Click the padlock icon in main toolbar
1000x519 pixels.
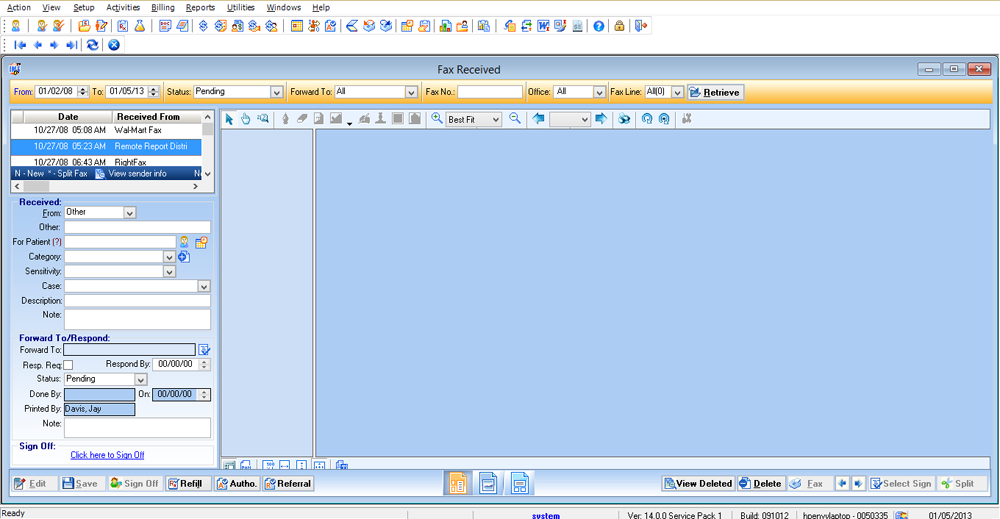pos(620,26)
